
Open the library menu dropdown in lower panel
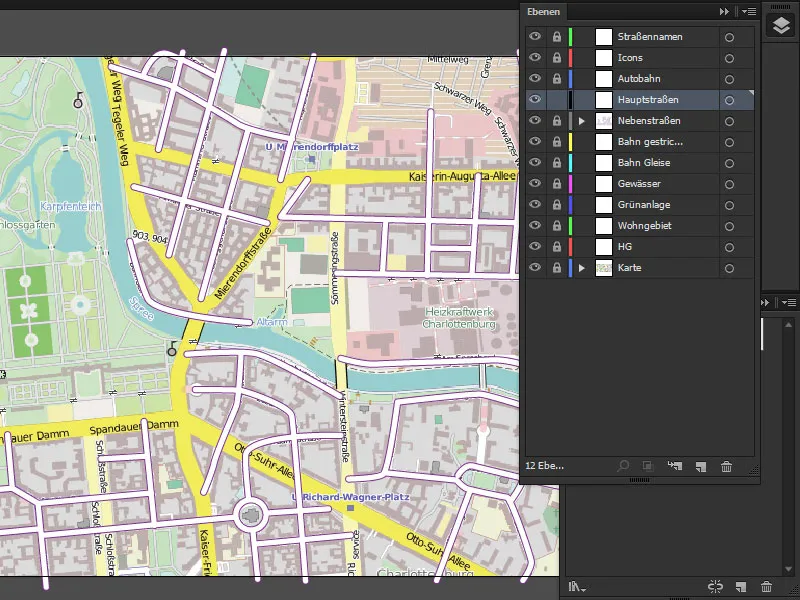(x=577, y=587)
